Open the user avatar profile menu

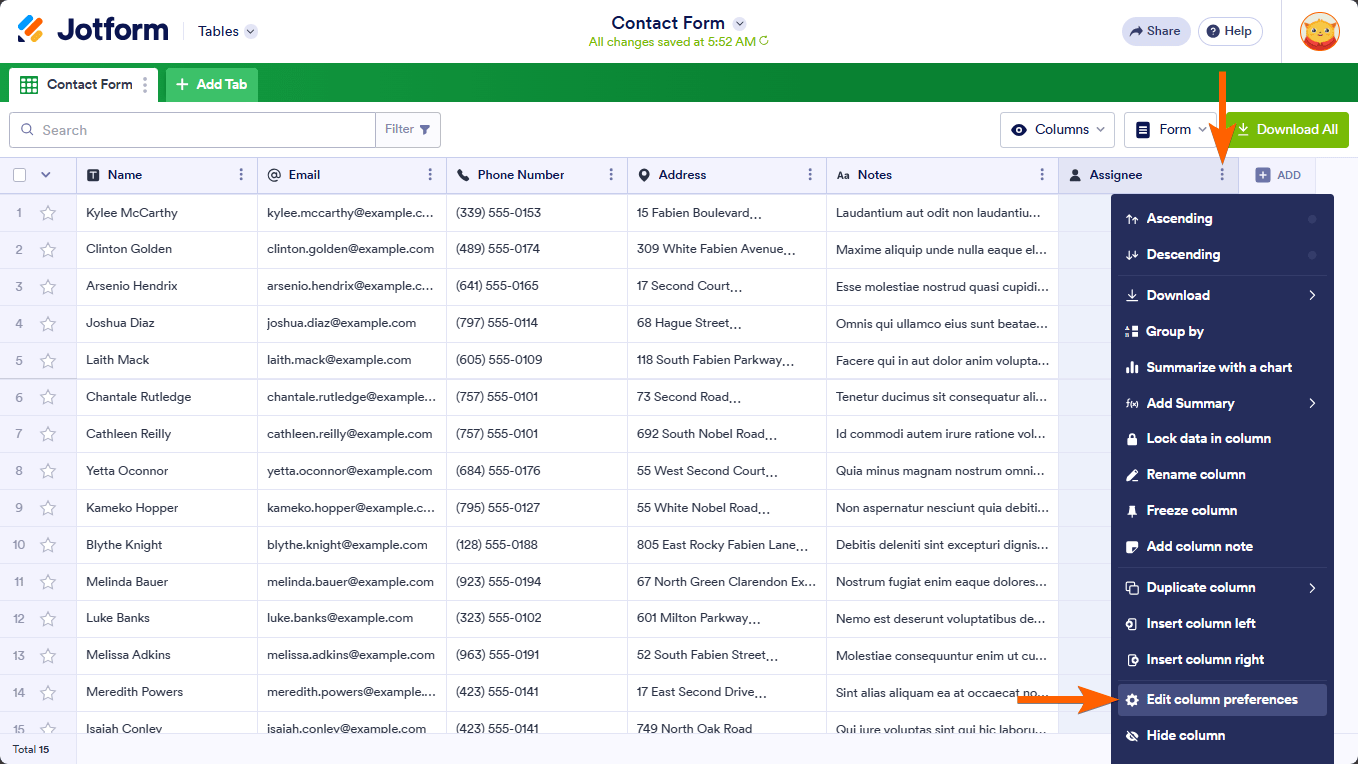coord(1319,31)
